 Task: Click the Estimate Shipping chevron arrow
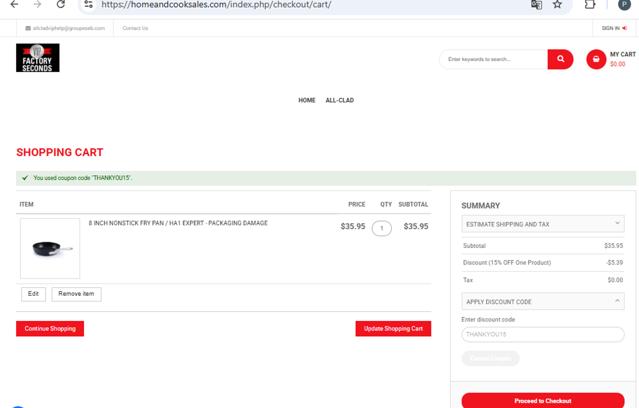click(617, 223)
